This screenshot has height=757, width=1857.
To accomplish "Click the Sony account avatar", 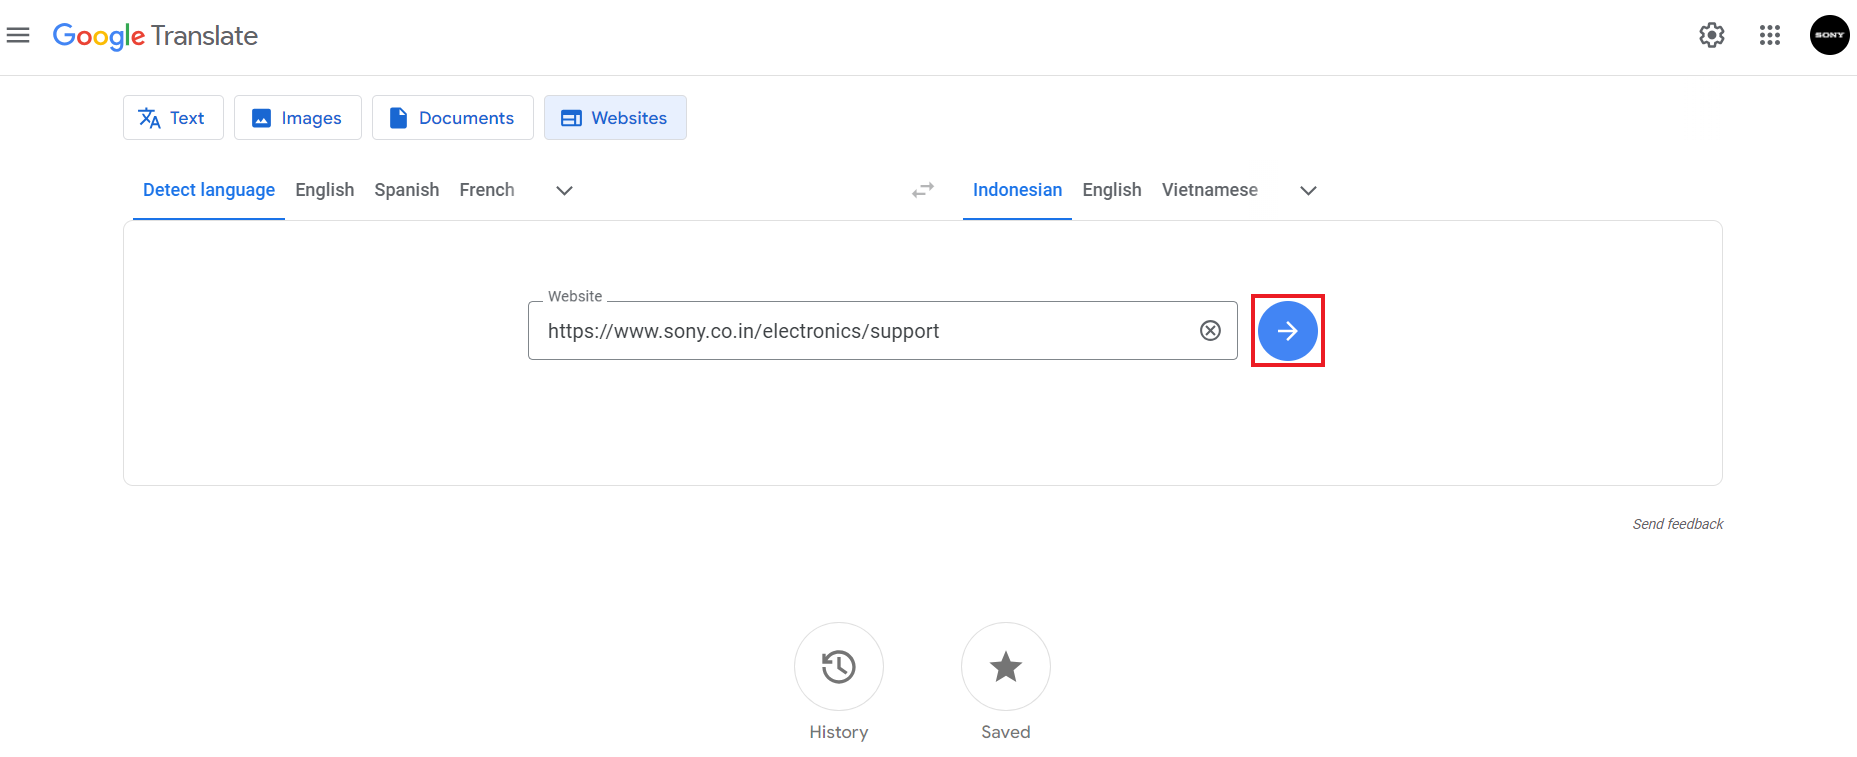I will pyautogui.click(x=1829, y=36).
